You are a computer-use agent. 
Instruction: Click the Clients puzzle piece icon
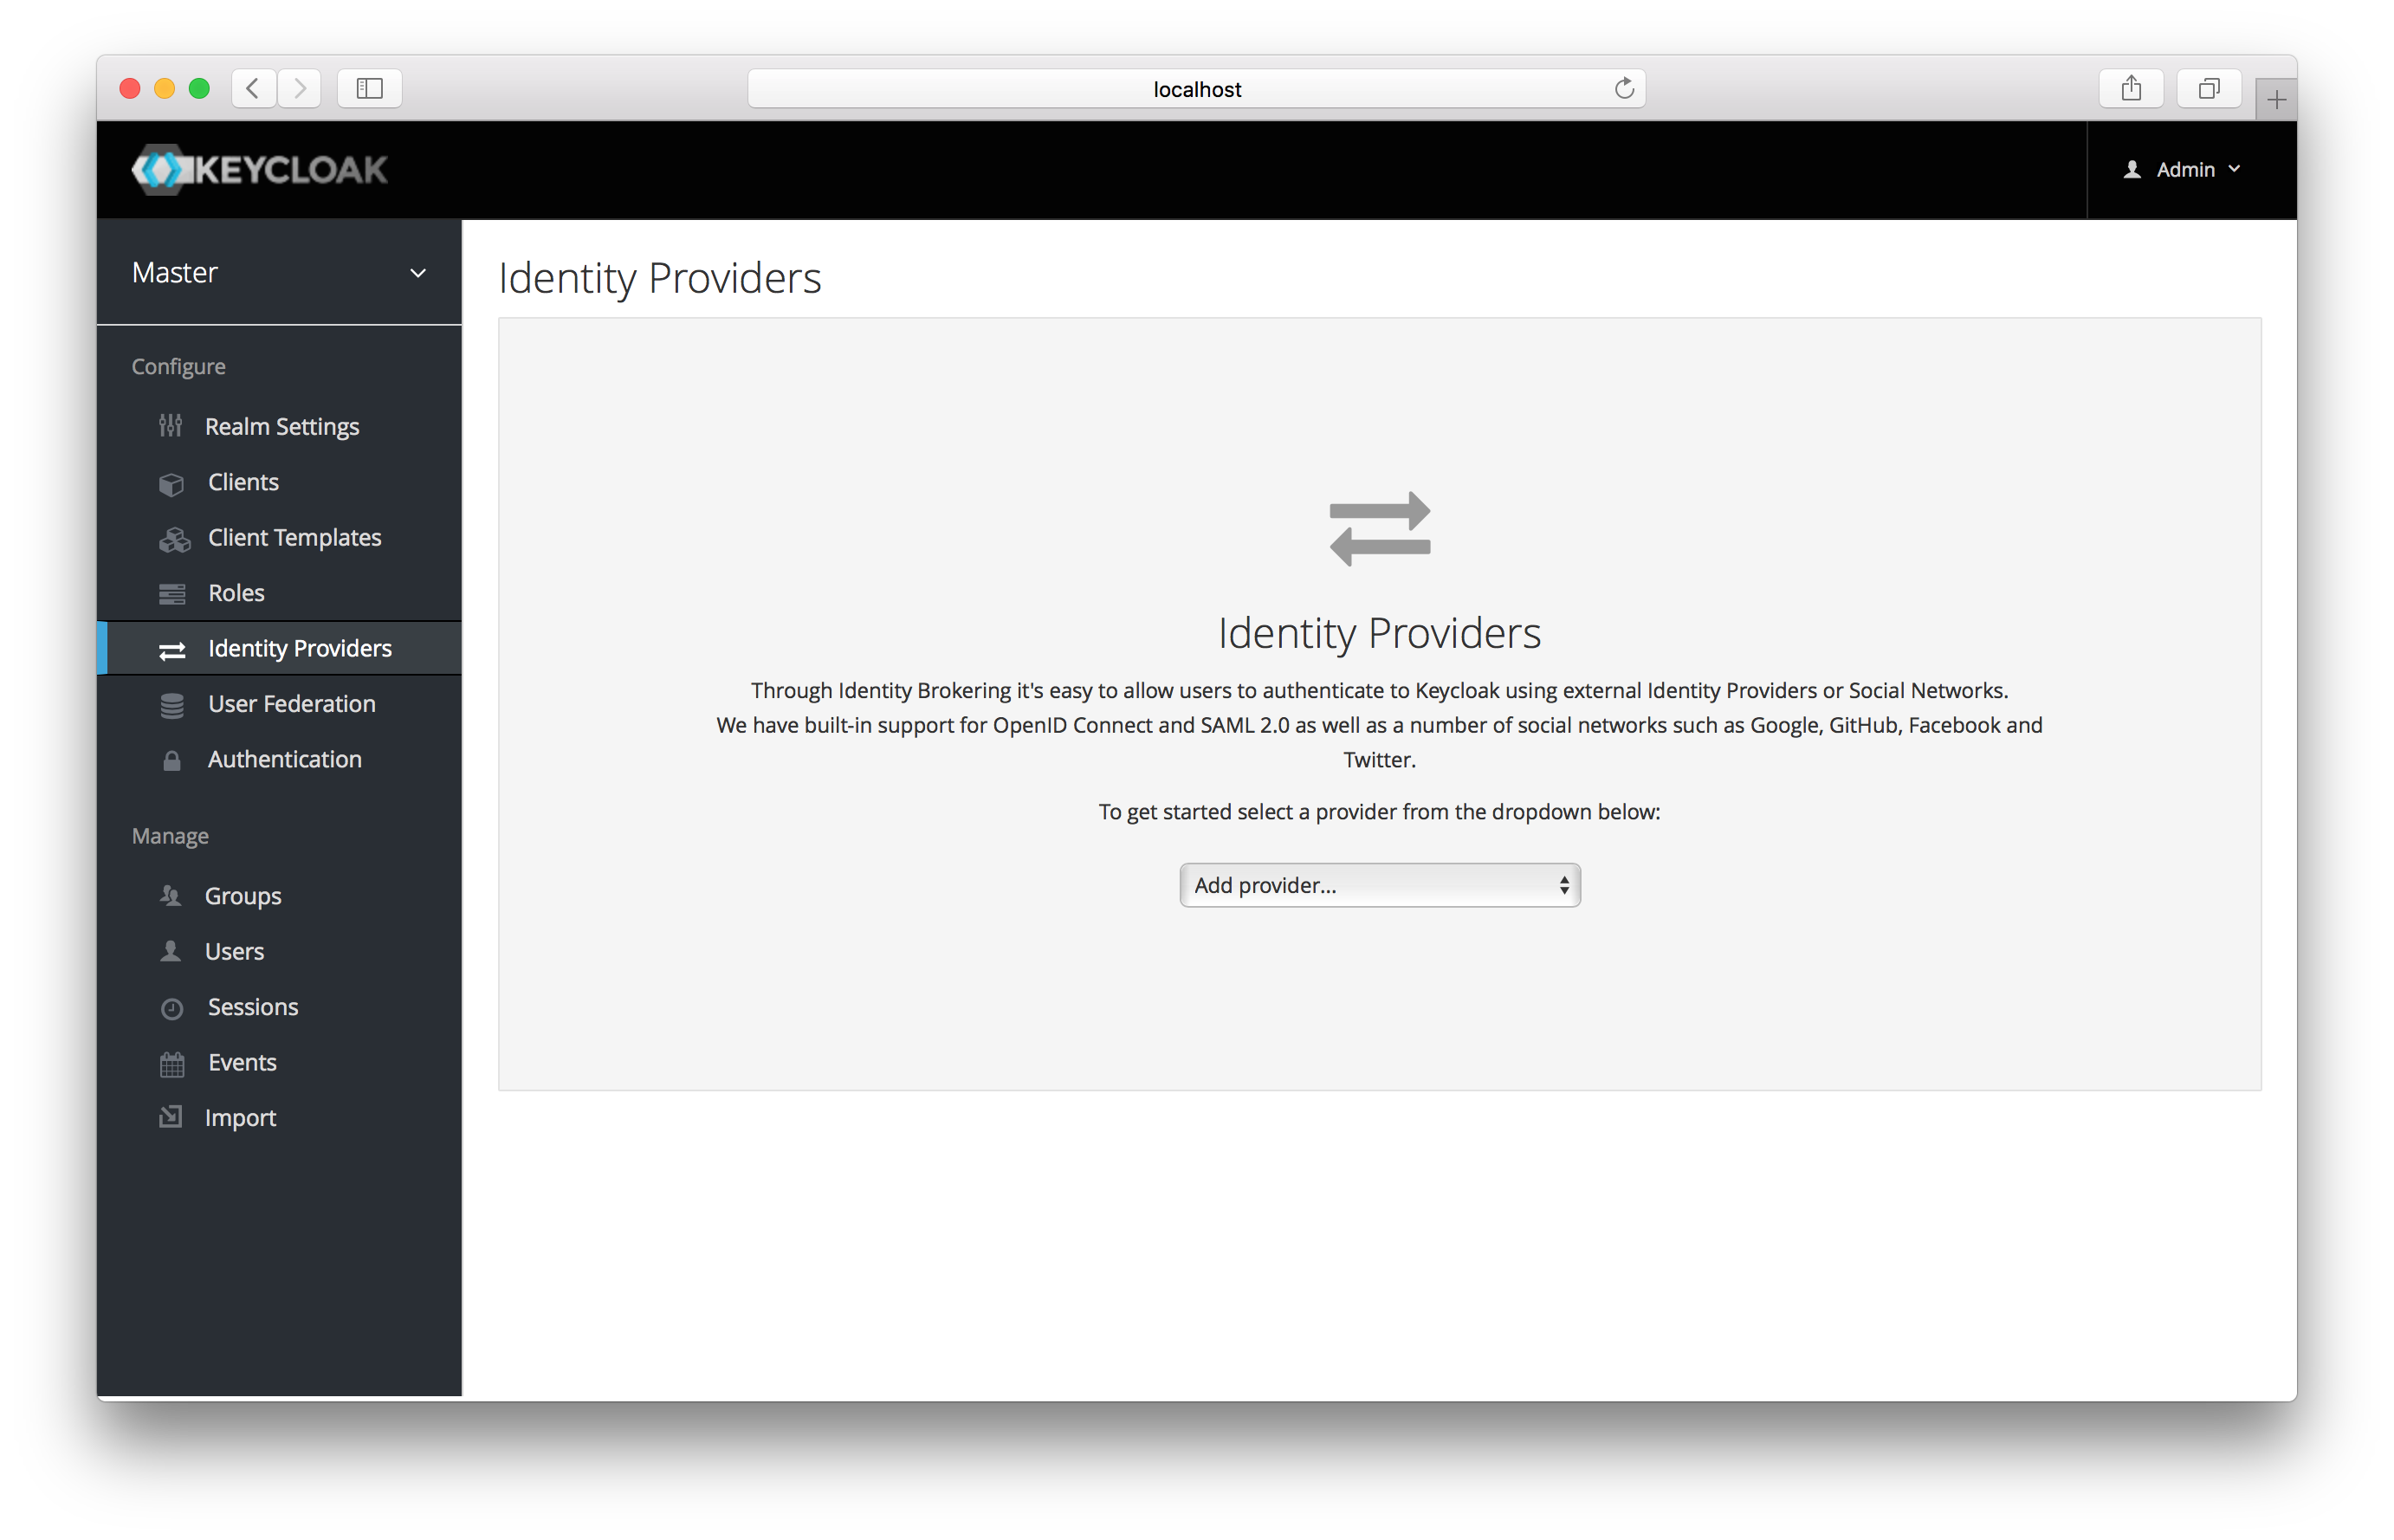coord(169,480)
